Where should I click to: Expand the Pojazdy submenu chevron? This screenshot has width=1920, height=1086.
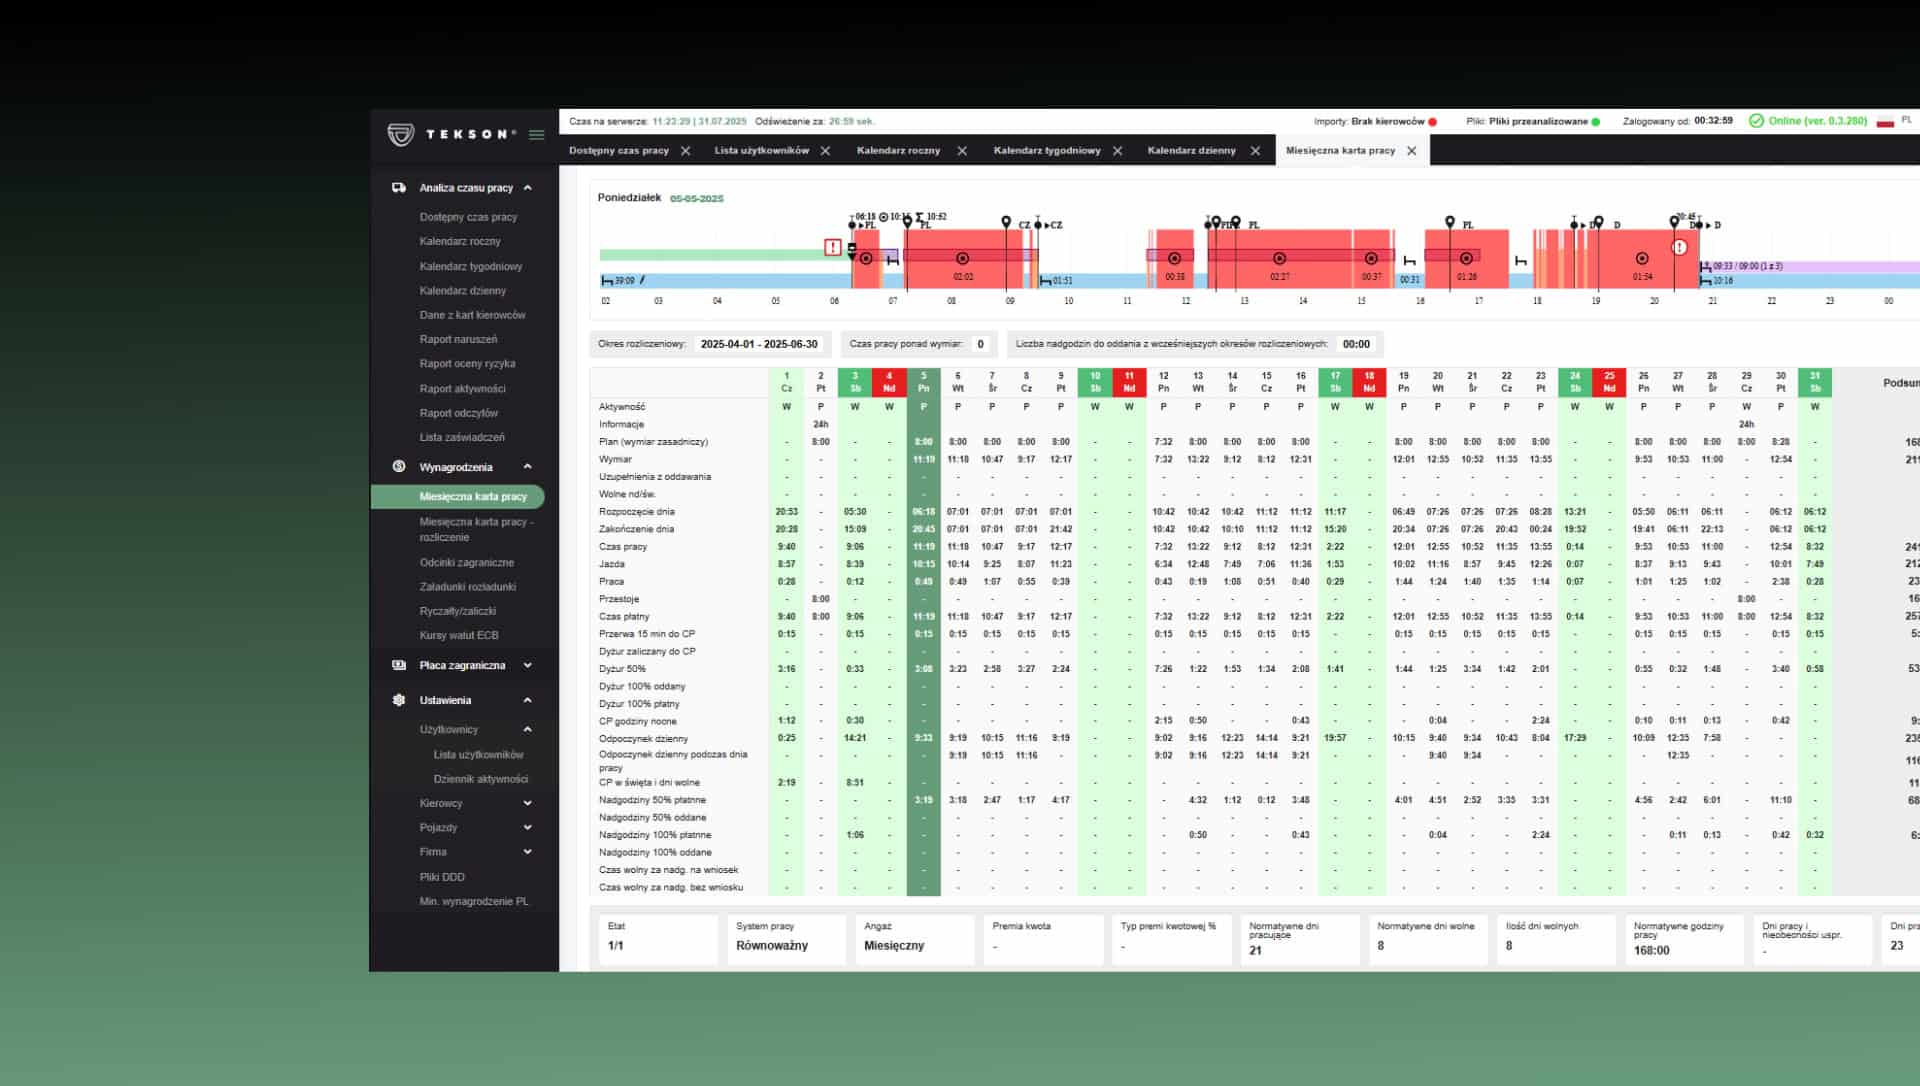coord(527,828)
